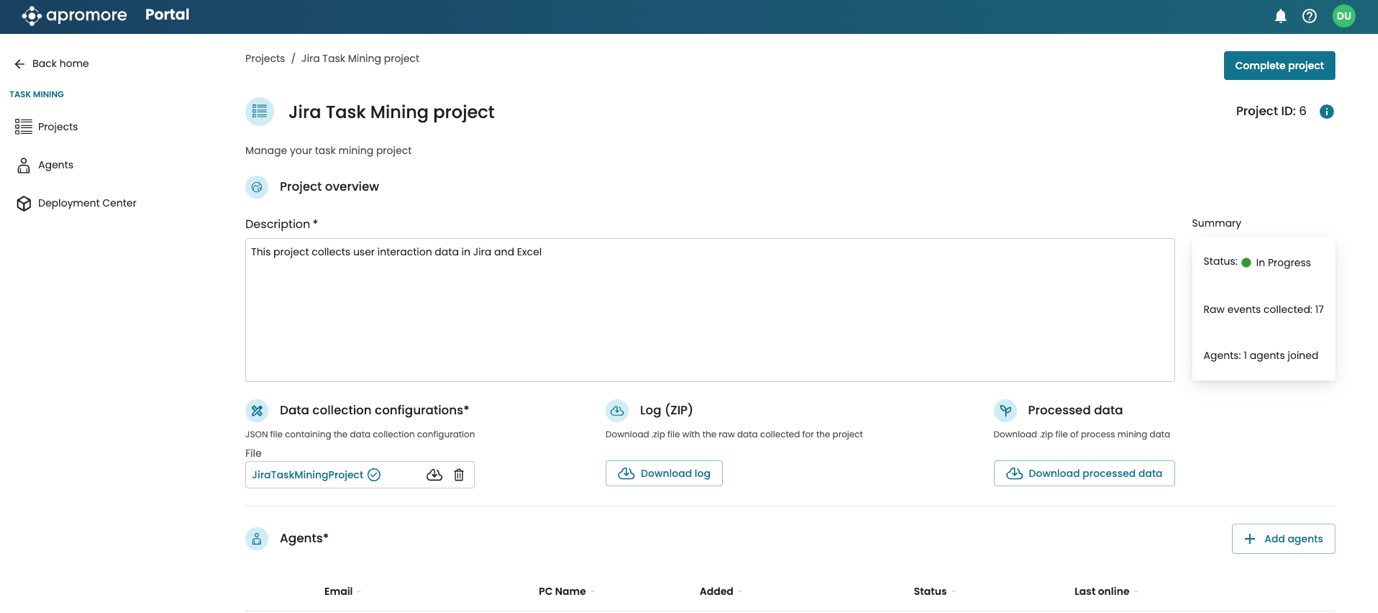Click the verified checkmark beside JiraTaskMiningProject
The width and height of the screenshot is (1378, 613).
[374, 475]
